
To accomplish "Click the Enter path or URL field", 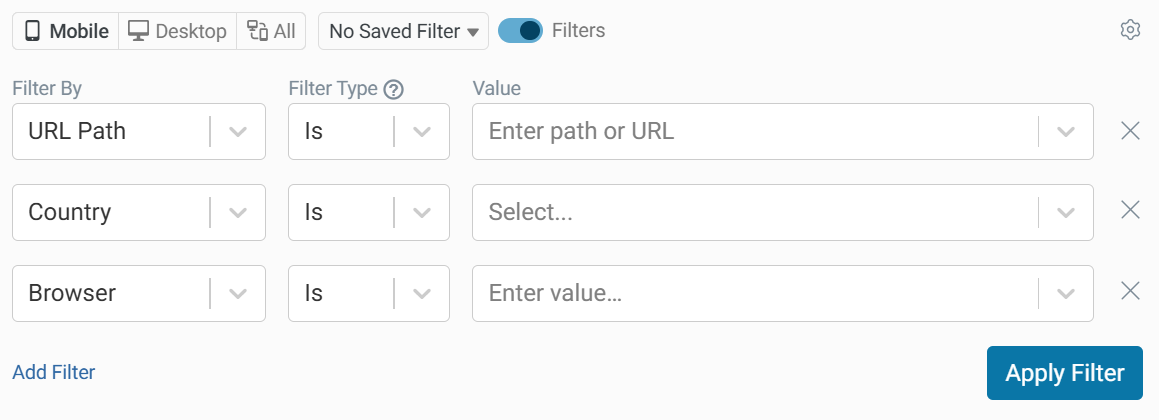I will pos(755,131).
